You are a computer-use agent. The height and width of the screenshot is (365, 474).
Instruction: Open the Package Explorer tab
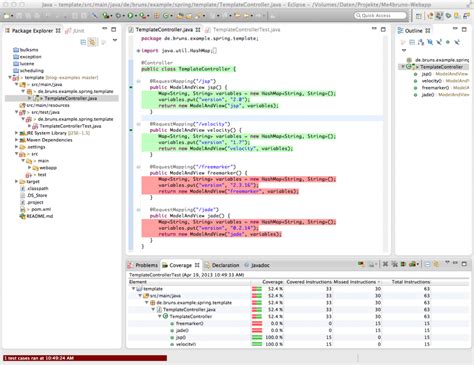point(32,31)
